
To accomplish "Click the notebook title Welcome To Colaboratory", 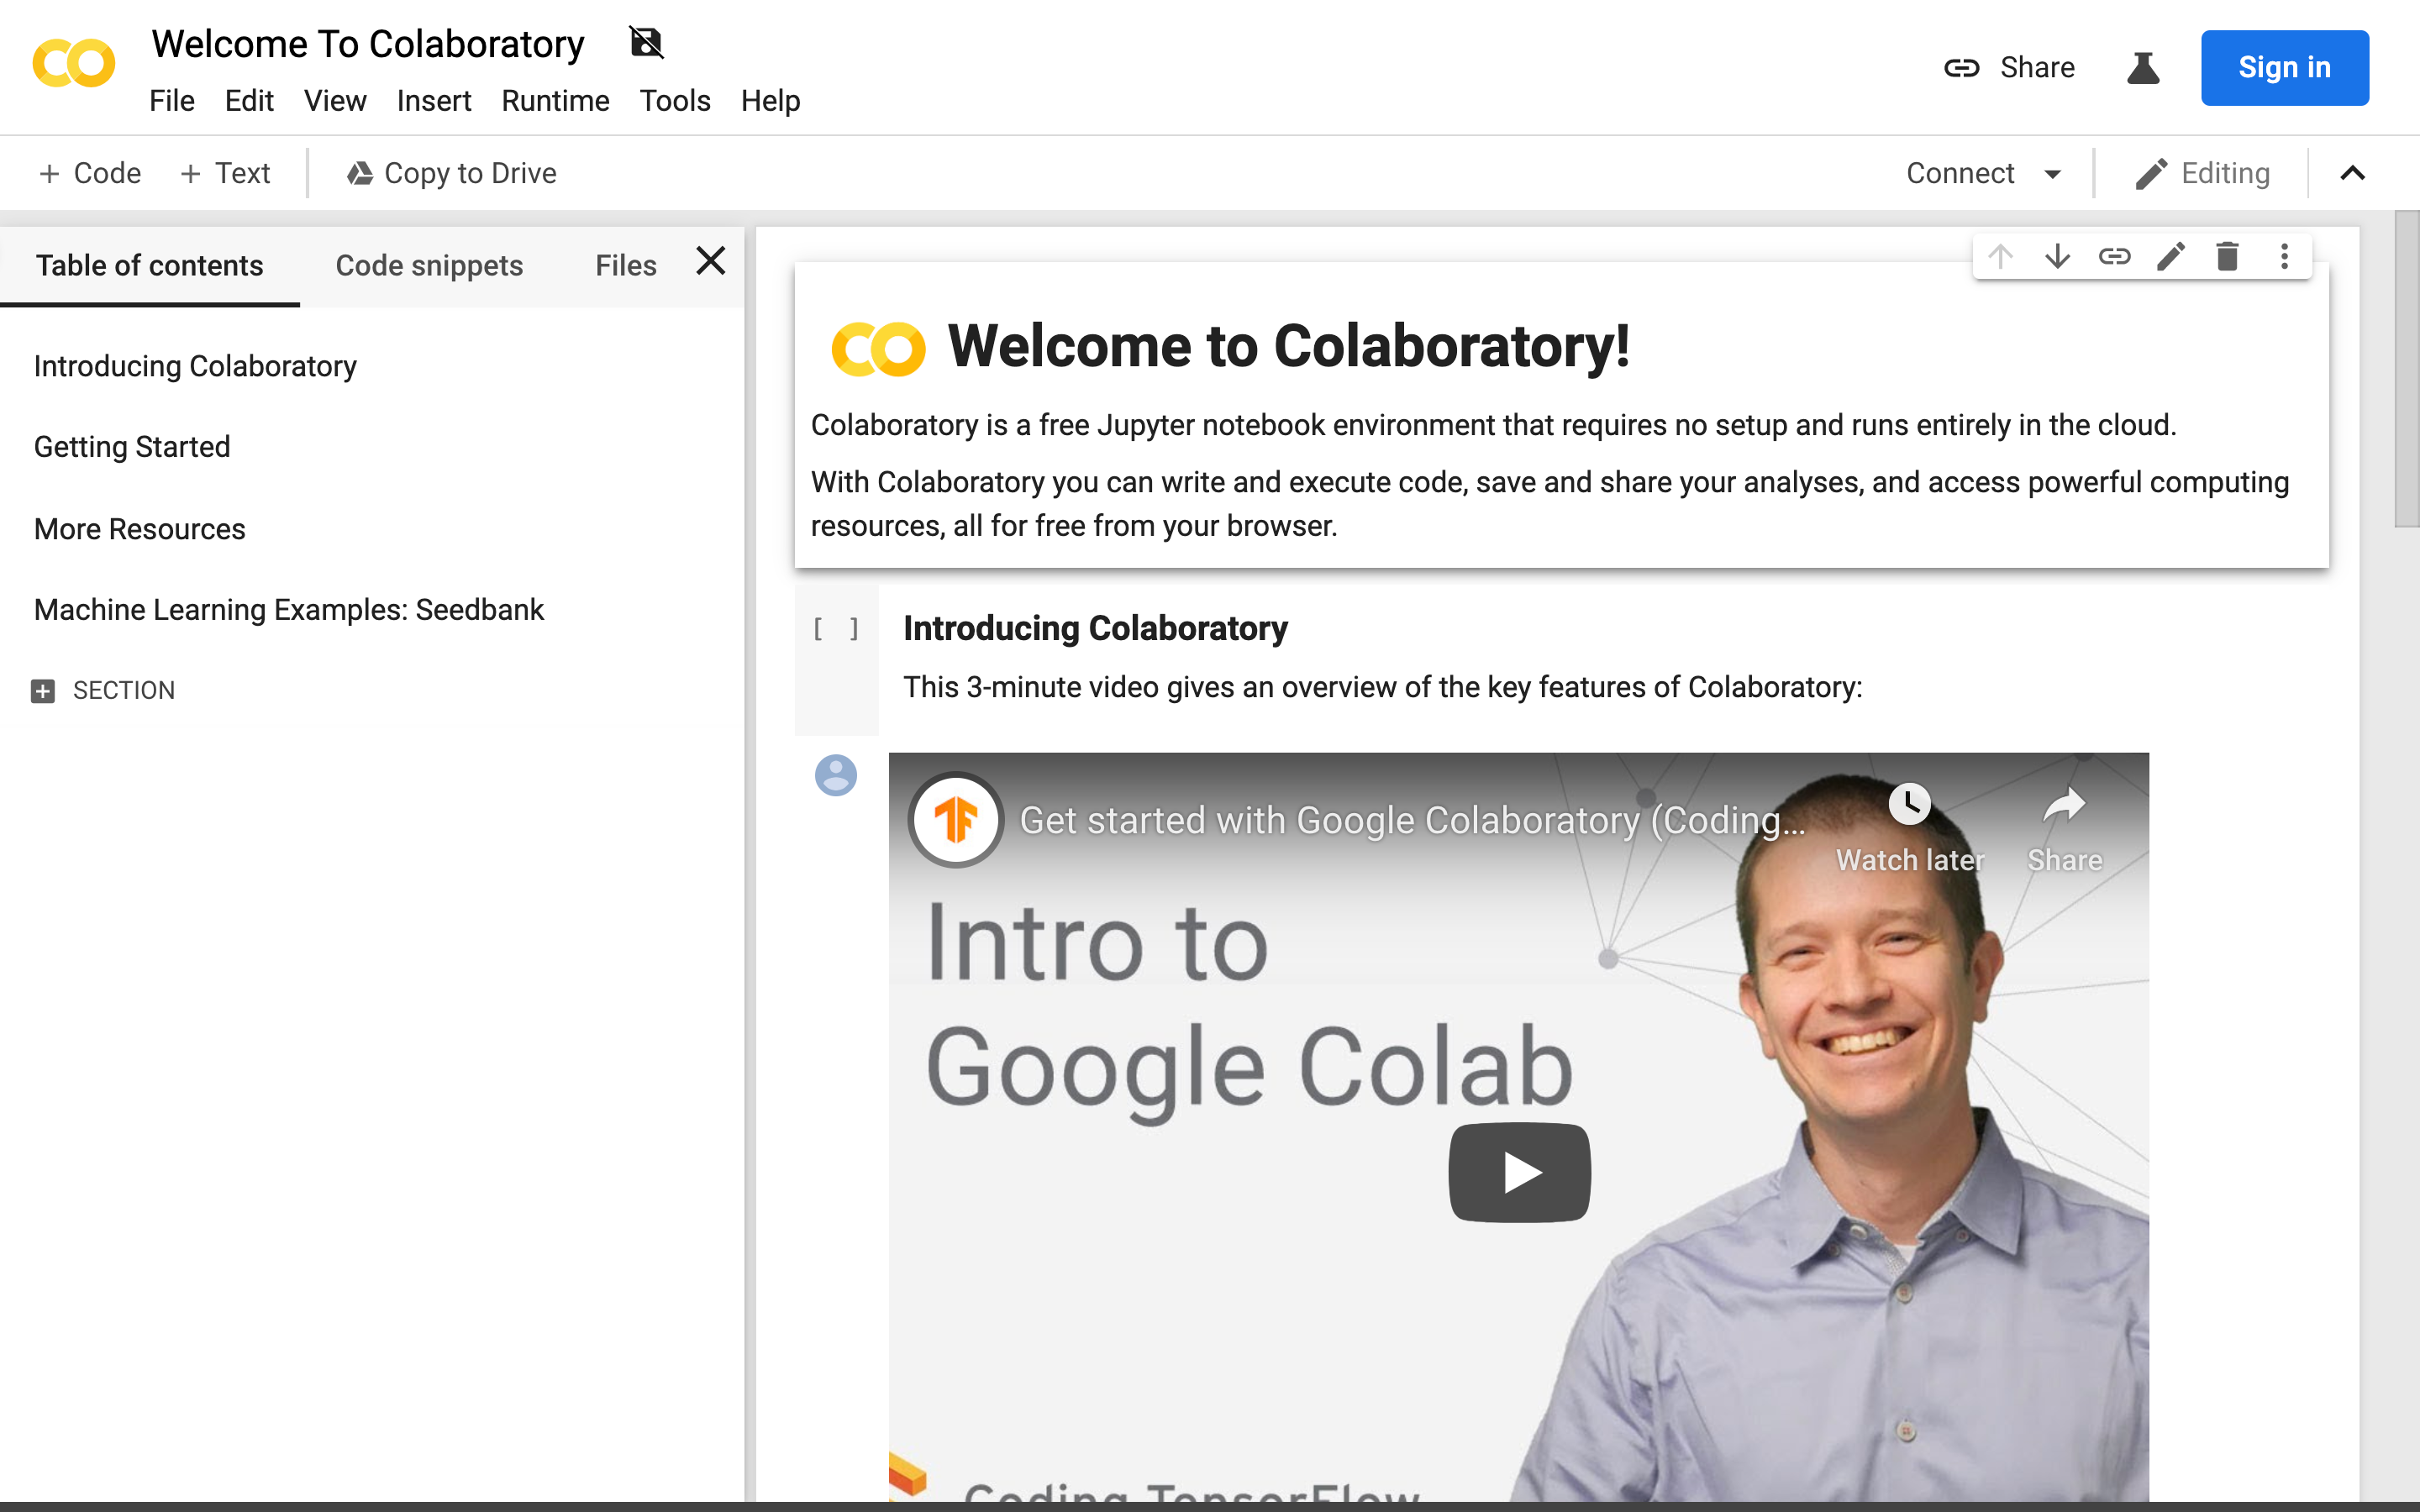I will 368,44.
